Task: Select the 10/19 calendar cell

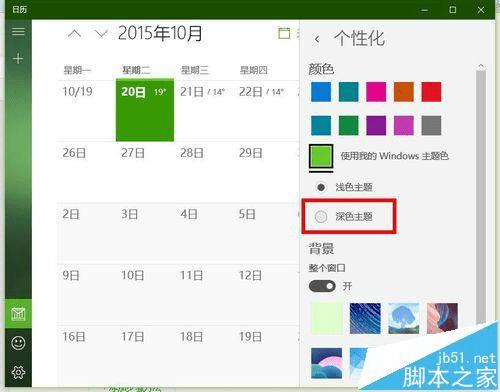Action: click(x=86, y=111)
